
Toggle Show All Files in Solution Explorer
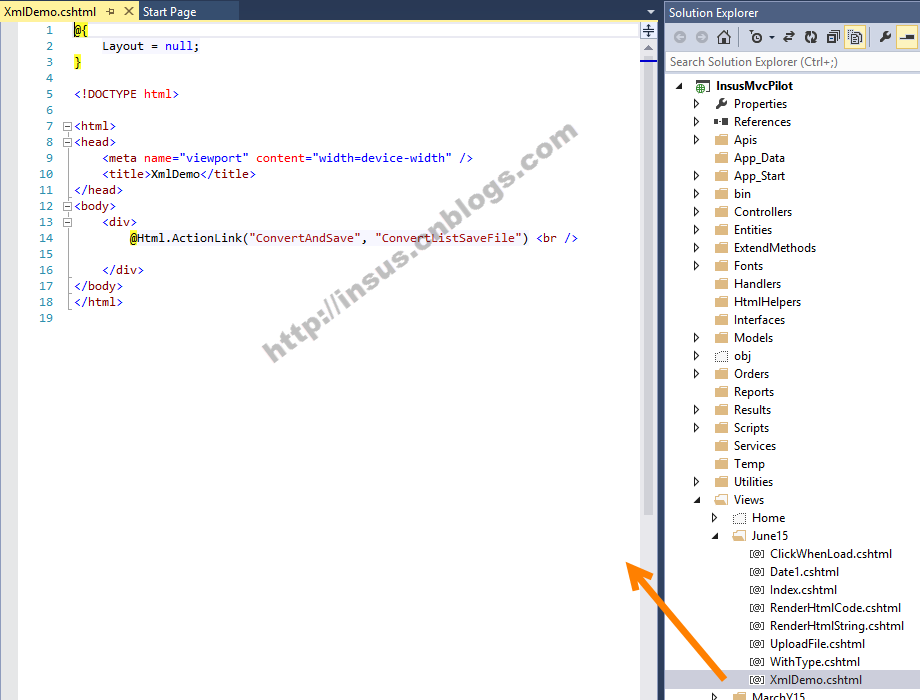click(855, 37)
